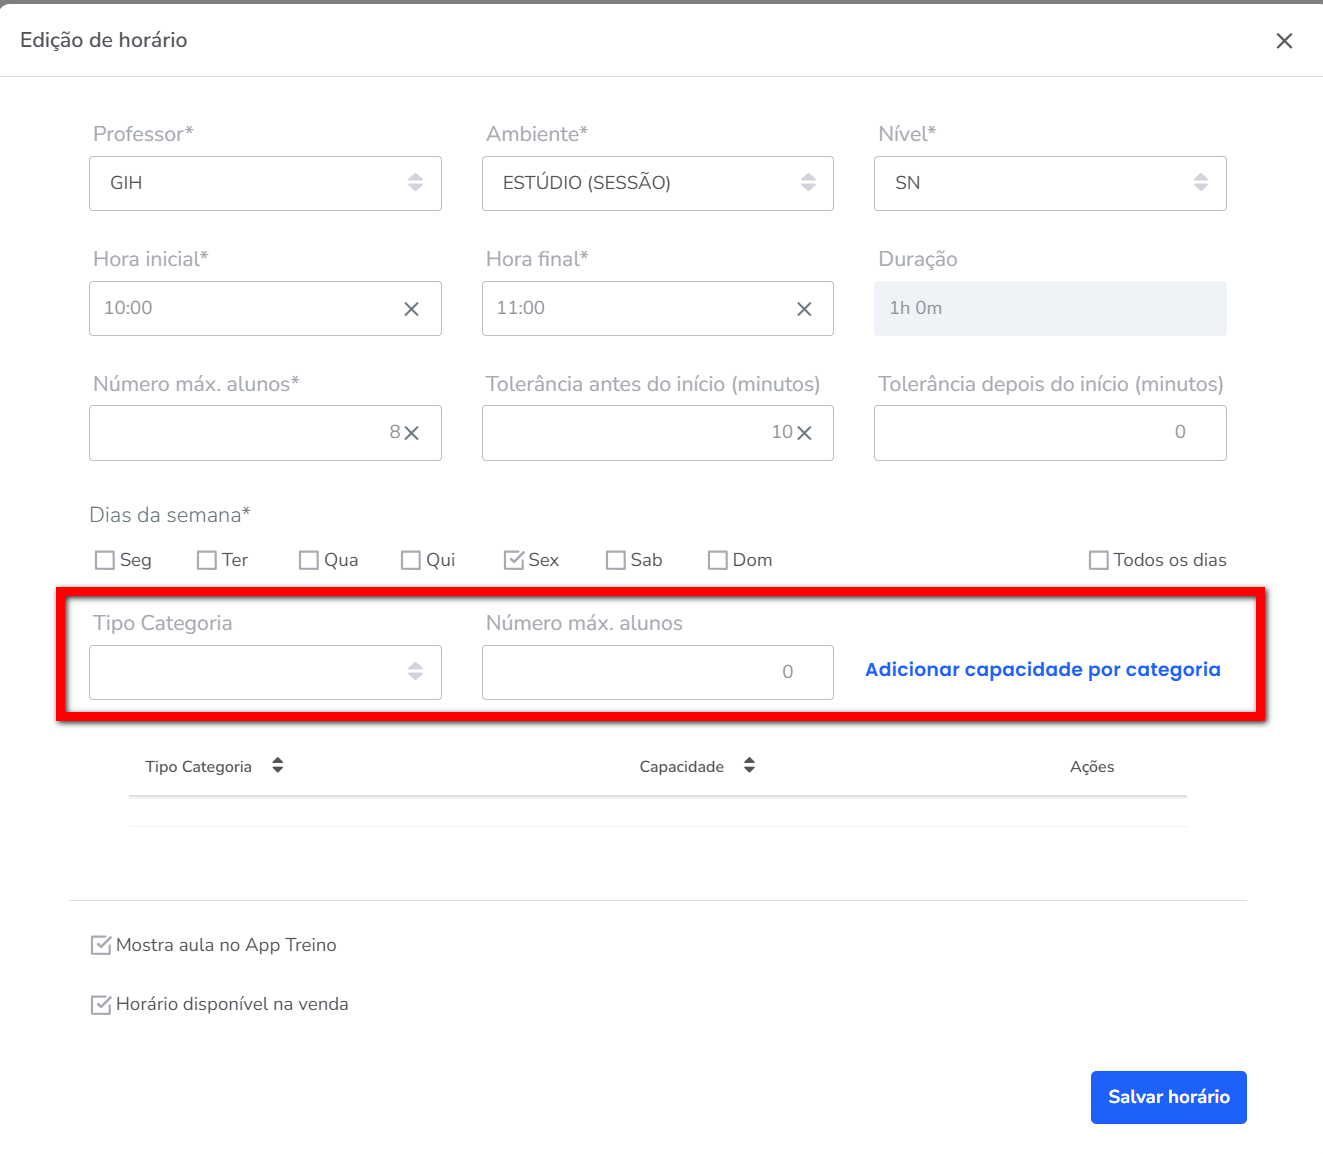Uncheck the Sex weekday checkbox
This screenshot has width=1323, height=1154.
(514, 560)
